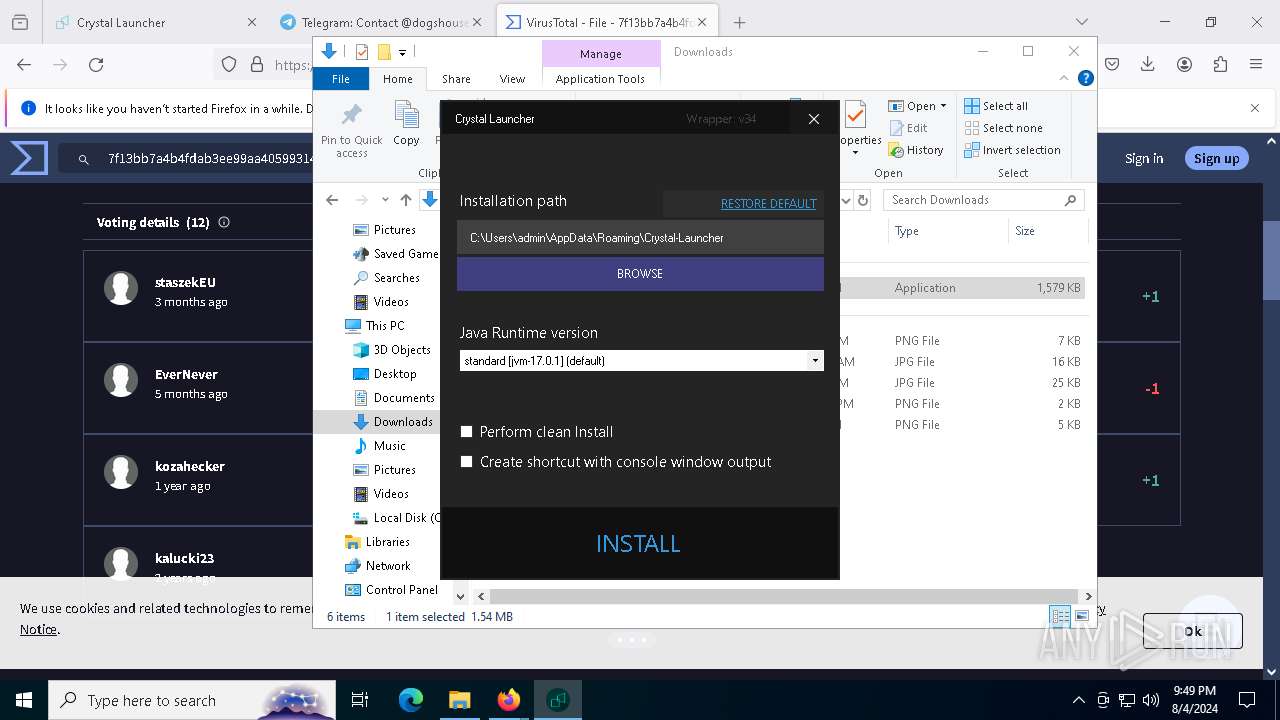Collapse the Explorer ribbon with chevron
The width and height of the screenshot is (1280, 720).
click(1064, 78)
